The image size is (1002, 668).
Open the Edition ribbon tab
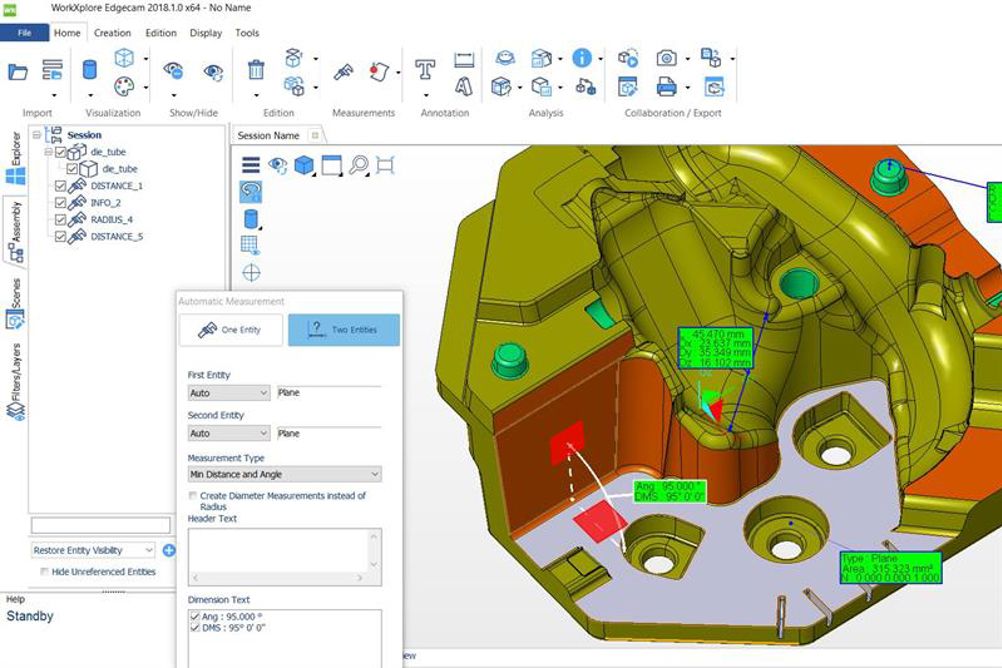pyautogui.click(x=161, y=33)
